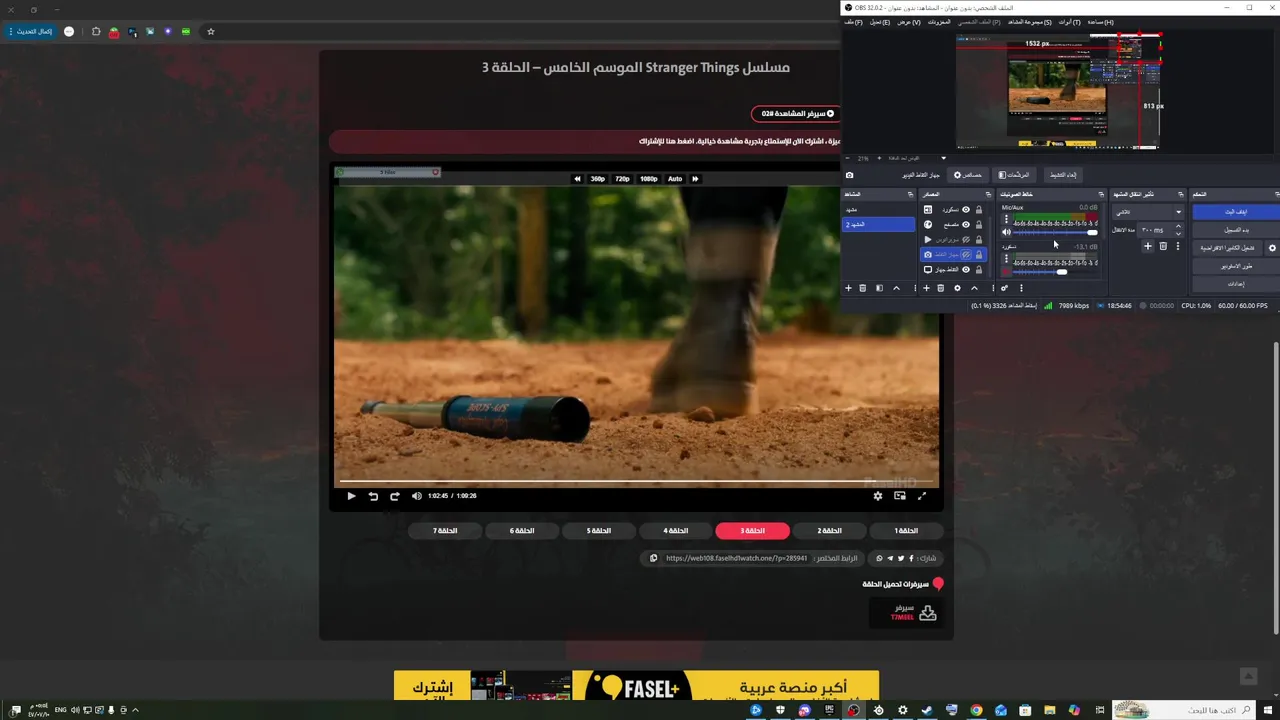The height and width of the screenshot is (720, 1280).
Task: Delete scene transition with trash icon
Action: [1163, 246]
